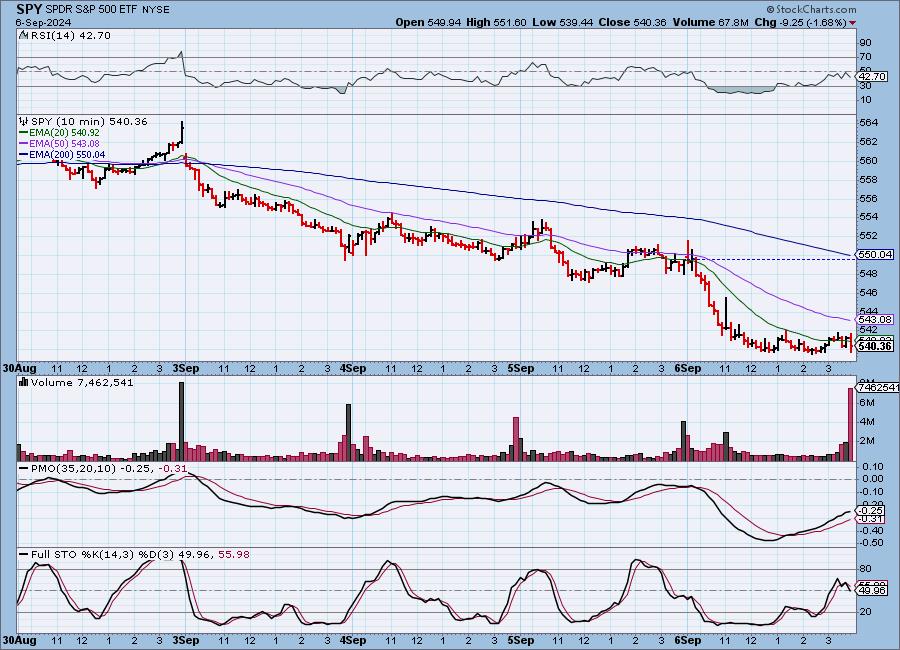Viewport: 900px width, 650px height.
Task: Select the purple EMA(50) legend line swatch
Action: 24,144
